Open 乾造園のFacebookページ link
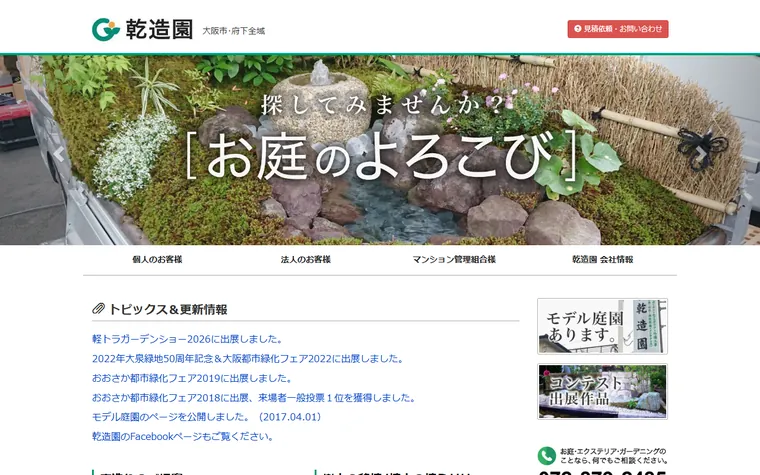Image resolution: width=760 pixels, height=475 pixels. (x=183, y=436)
